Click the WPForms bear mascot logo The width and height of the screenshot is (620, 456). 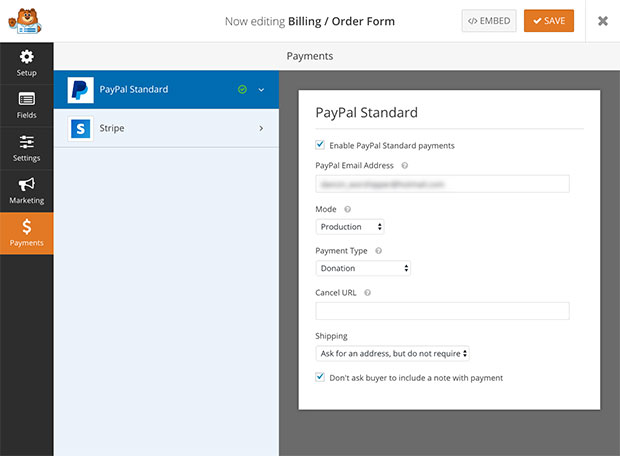tap(25, 21)
